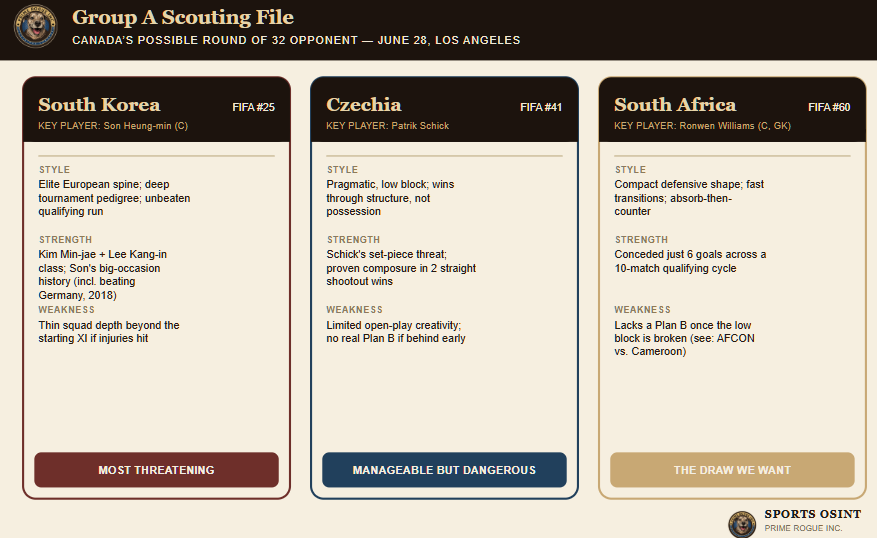
Task: Click South Africa's STYLE label
Action: point(630,169)
